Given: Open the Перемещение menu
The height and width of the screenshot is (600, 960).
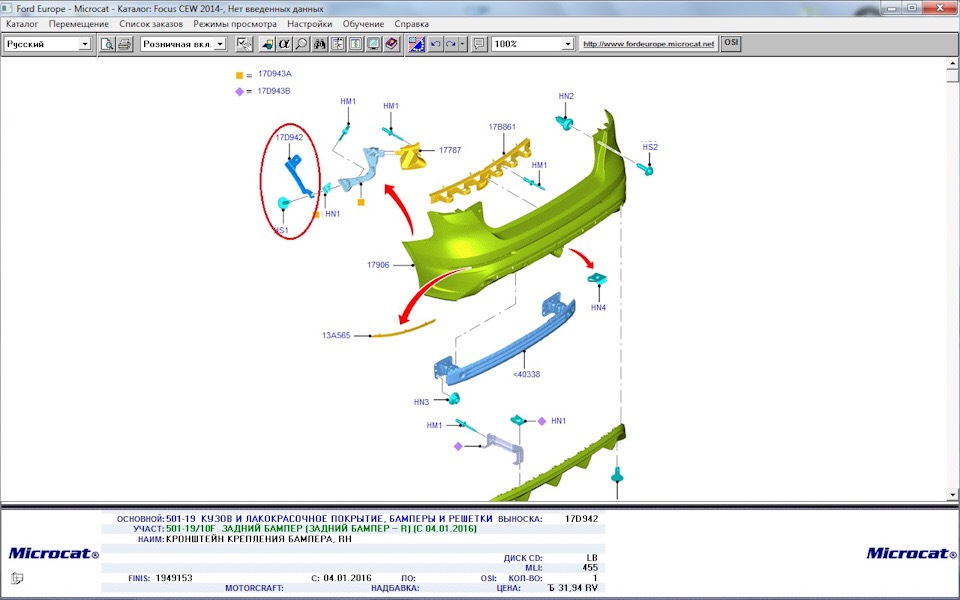Looking at the screenshot, I should [x=79, y=24].
